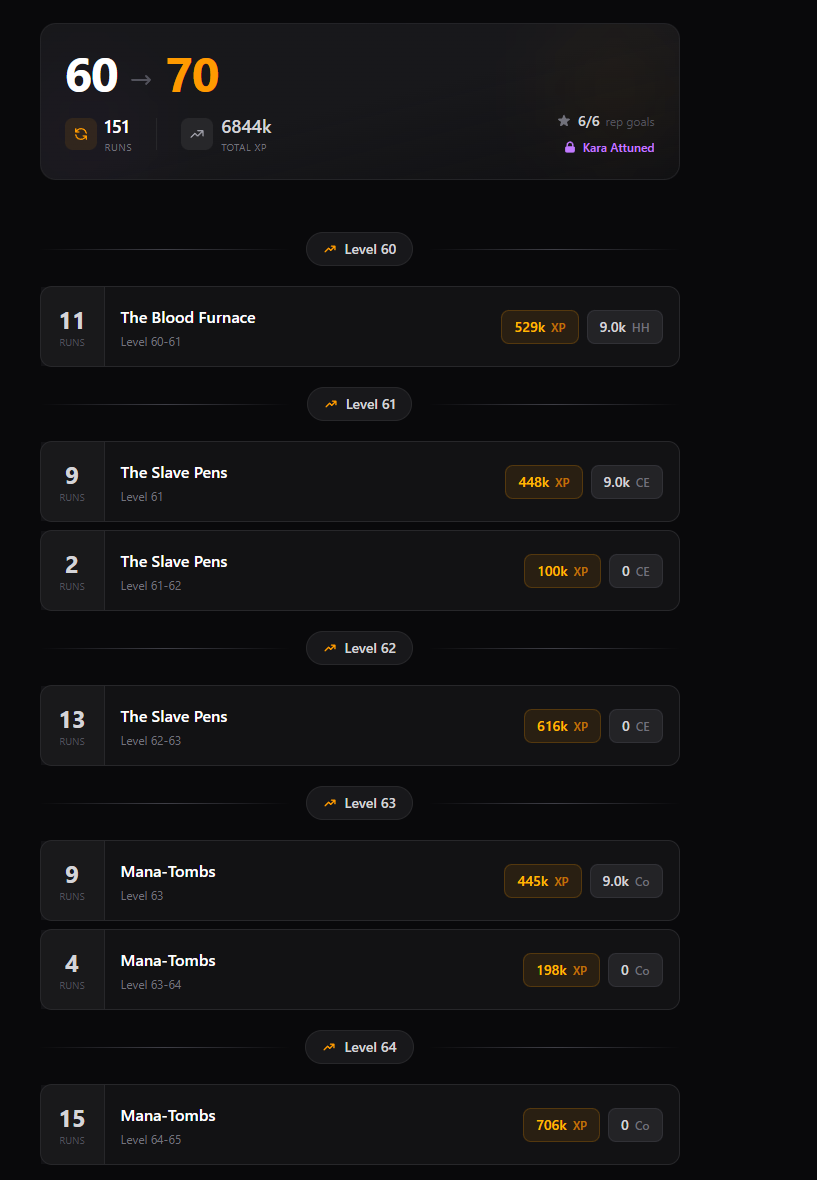Viewport: 817px width, 1180px height.
Task: Select The Blood Furnace dungeon row
Action: click(300, 327)
